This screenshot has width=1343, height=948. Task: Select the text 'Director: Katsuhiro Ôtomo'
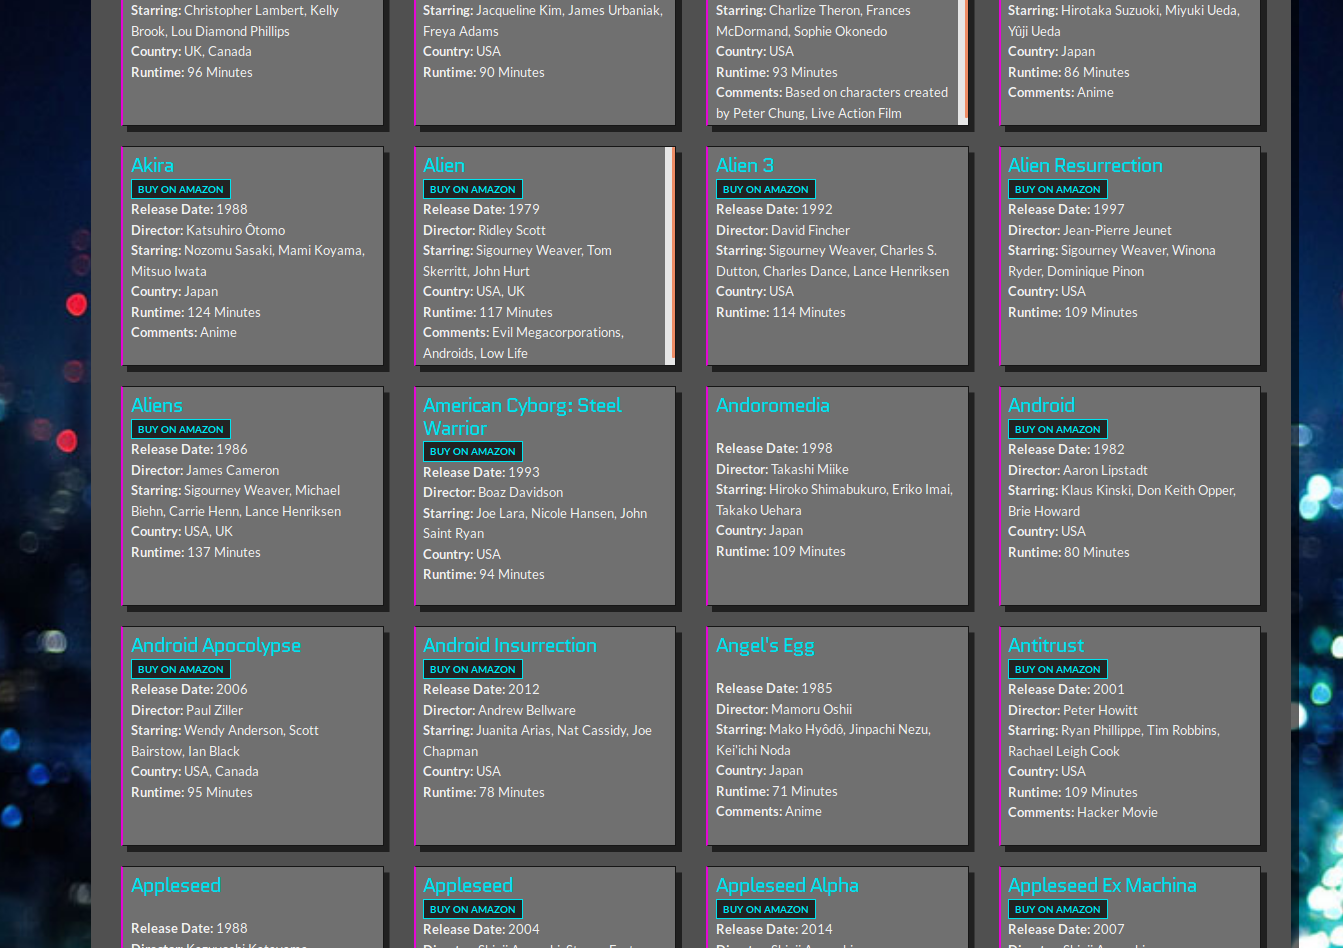point(208,230)
